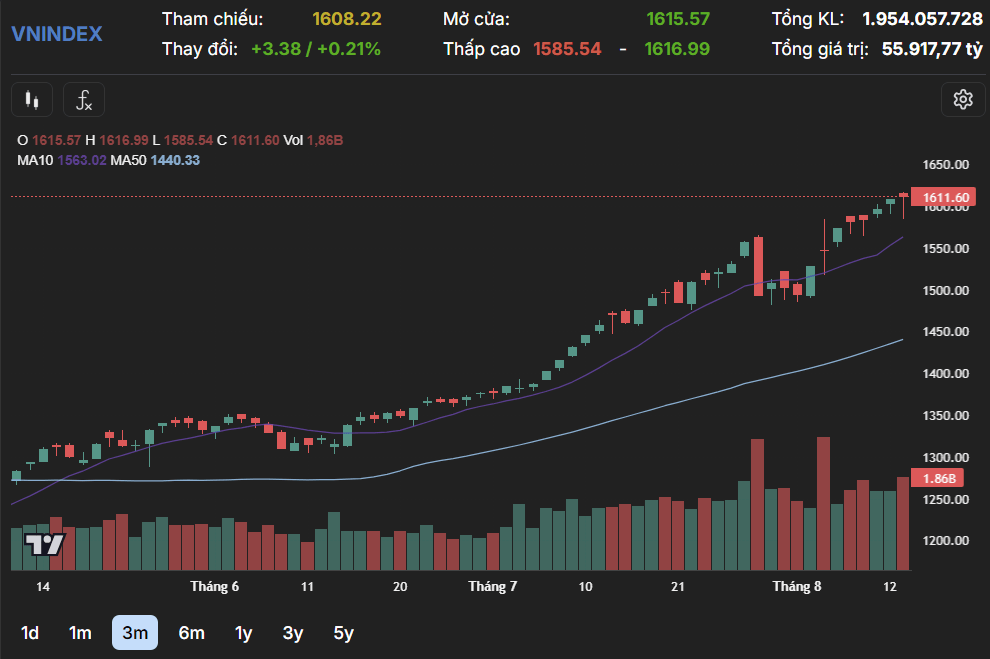Viewport: 990px width, 659px height.
Task: Switch to the 3m timeframe
Action: click(x=135, y=632)
